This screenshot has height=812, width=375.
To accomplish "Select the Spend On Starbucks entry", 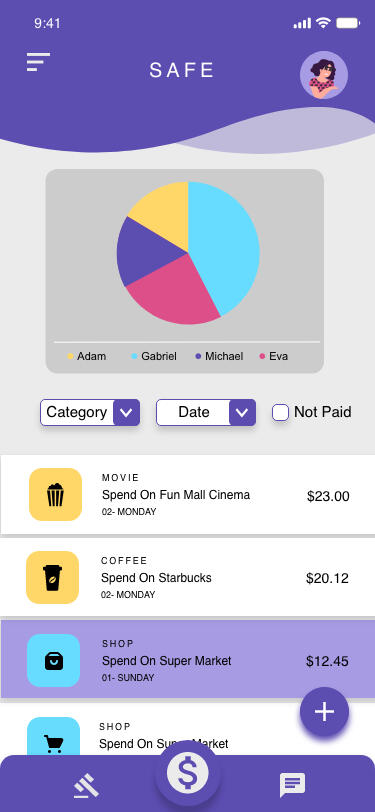I will click(188, 577).
